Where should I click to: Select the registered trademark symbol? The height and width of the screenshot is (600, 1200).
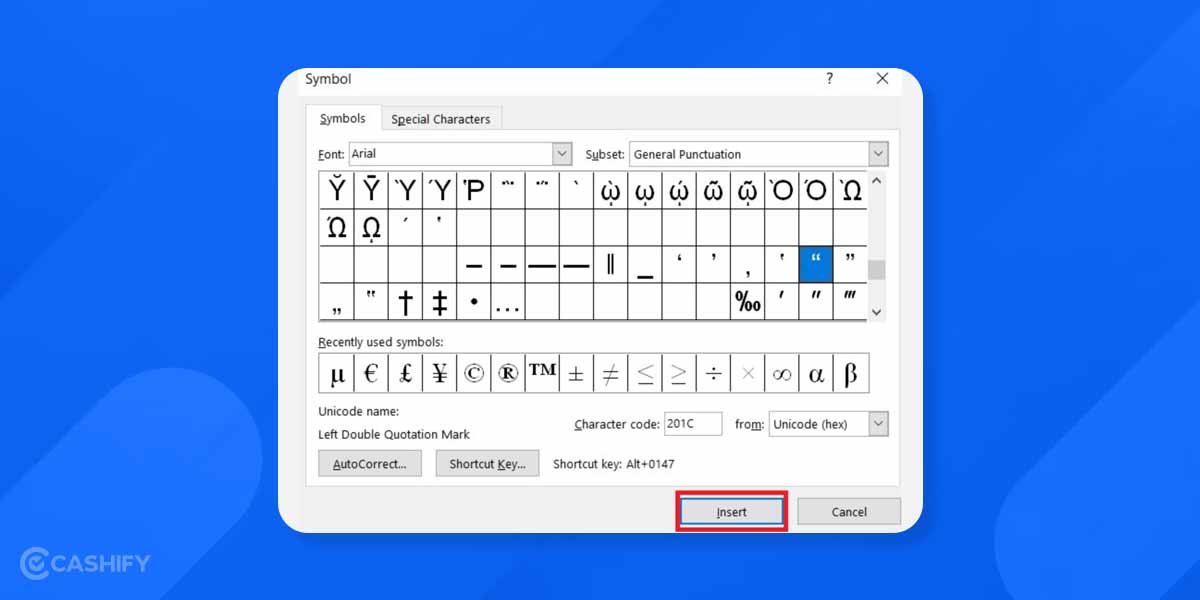coord(507,372)
